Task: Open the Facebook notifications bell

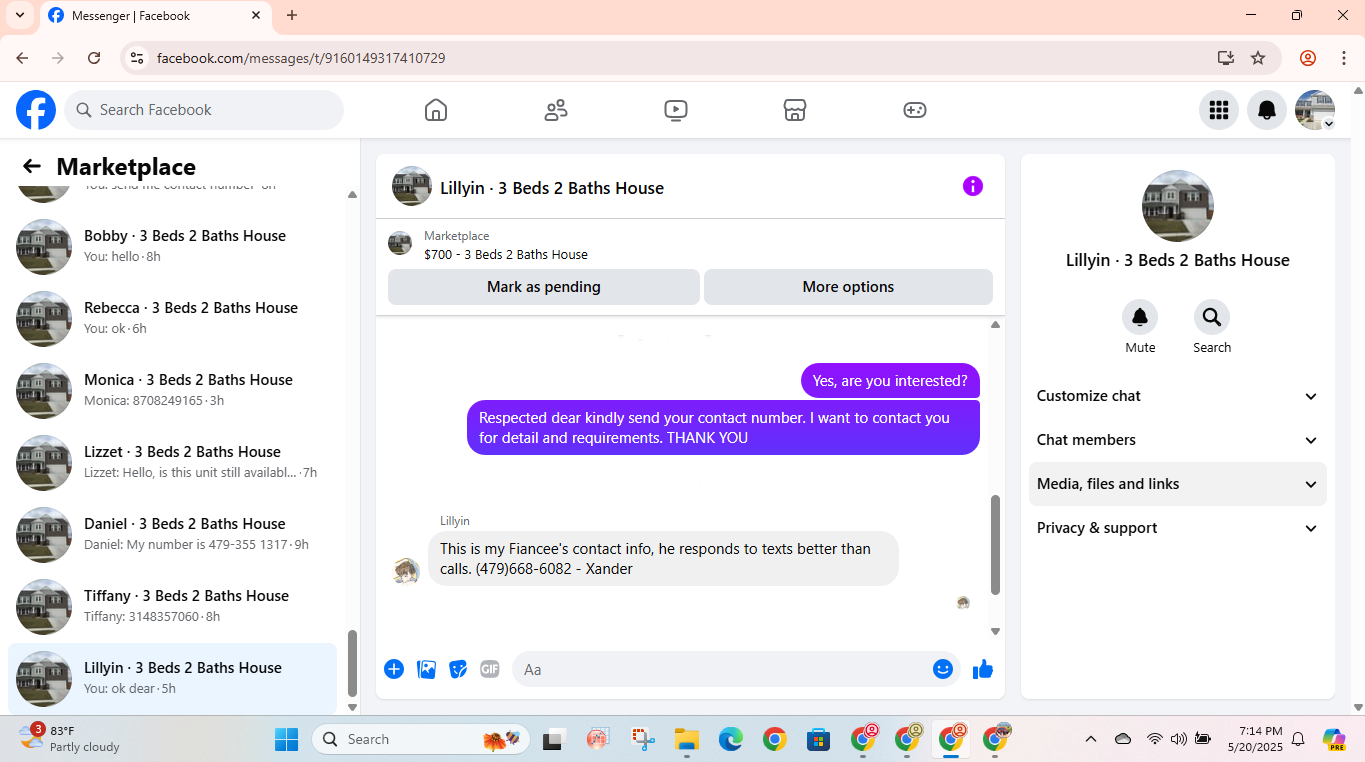Action: (1267, 110)
